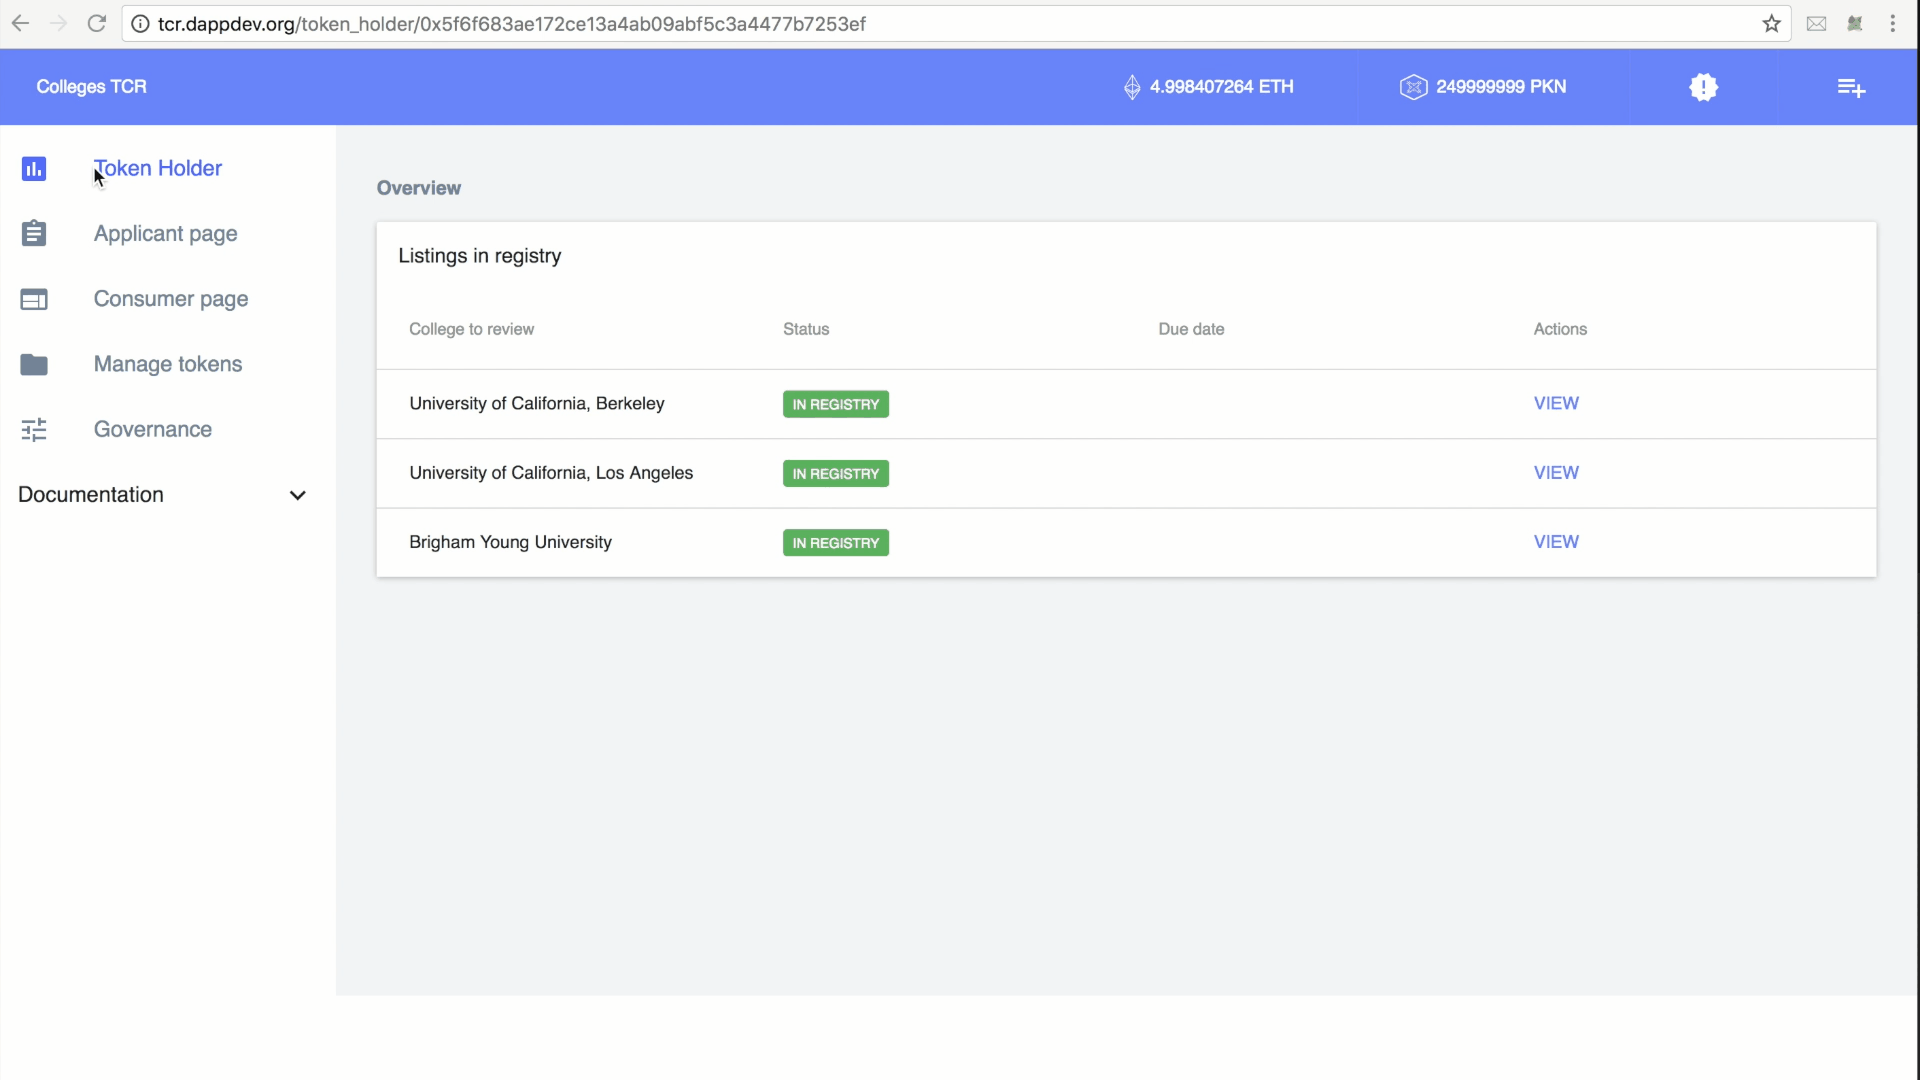
Task: Open the Consumer page menu item
Action: click(171, 299)
